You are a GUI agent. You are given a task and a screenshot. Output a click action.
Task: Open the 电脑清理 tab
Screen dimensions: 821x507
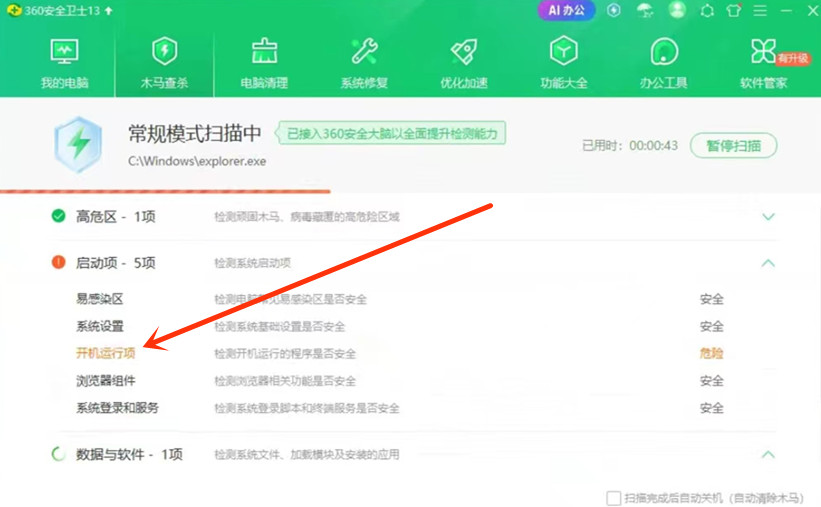(264, 64)
